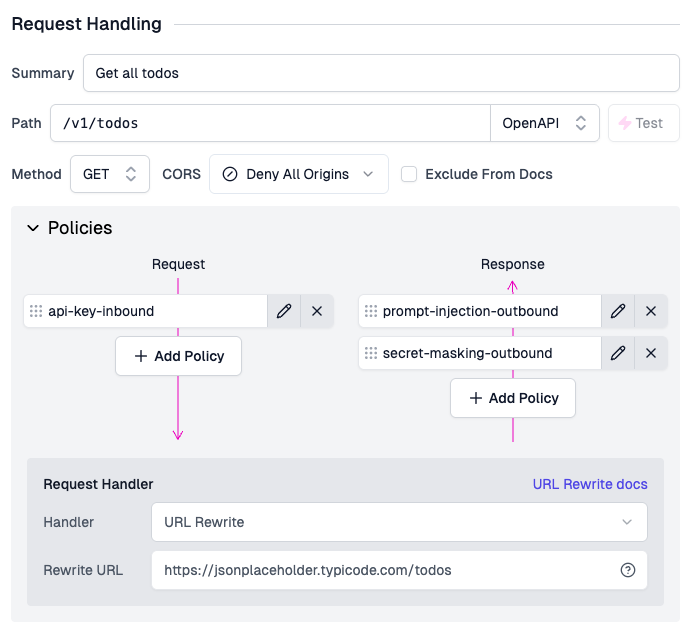Viewport: 695px width, 642px height.
Task: Remove the api-key-inbound policy
Action: pos(317,311)
